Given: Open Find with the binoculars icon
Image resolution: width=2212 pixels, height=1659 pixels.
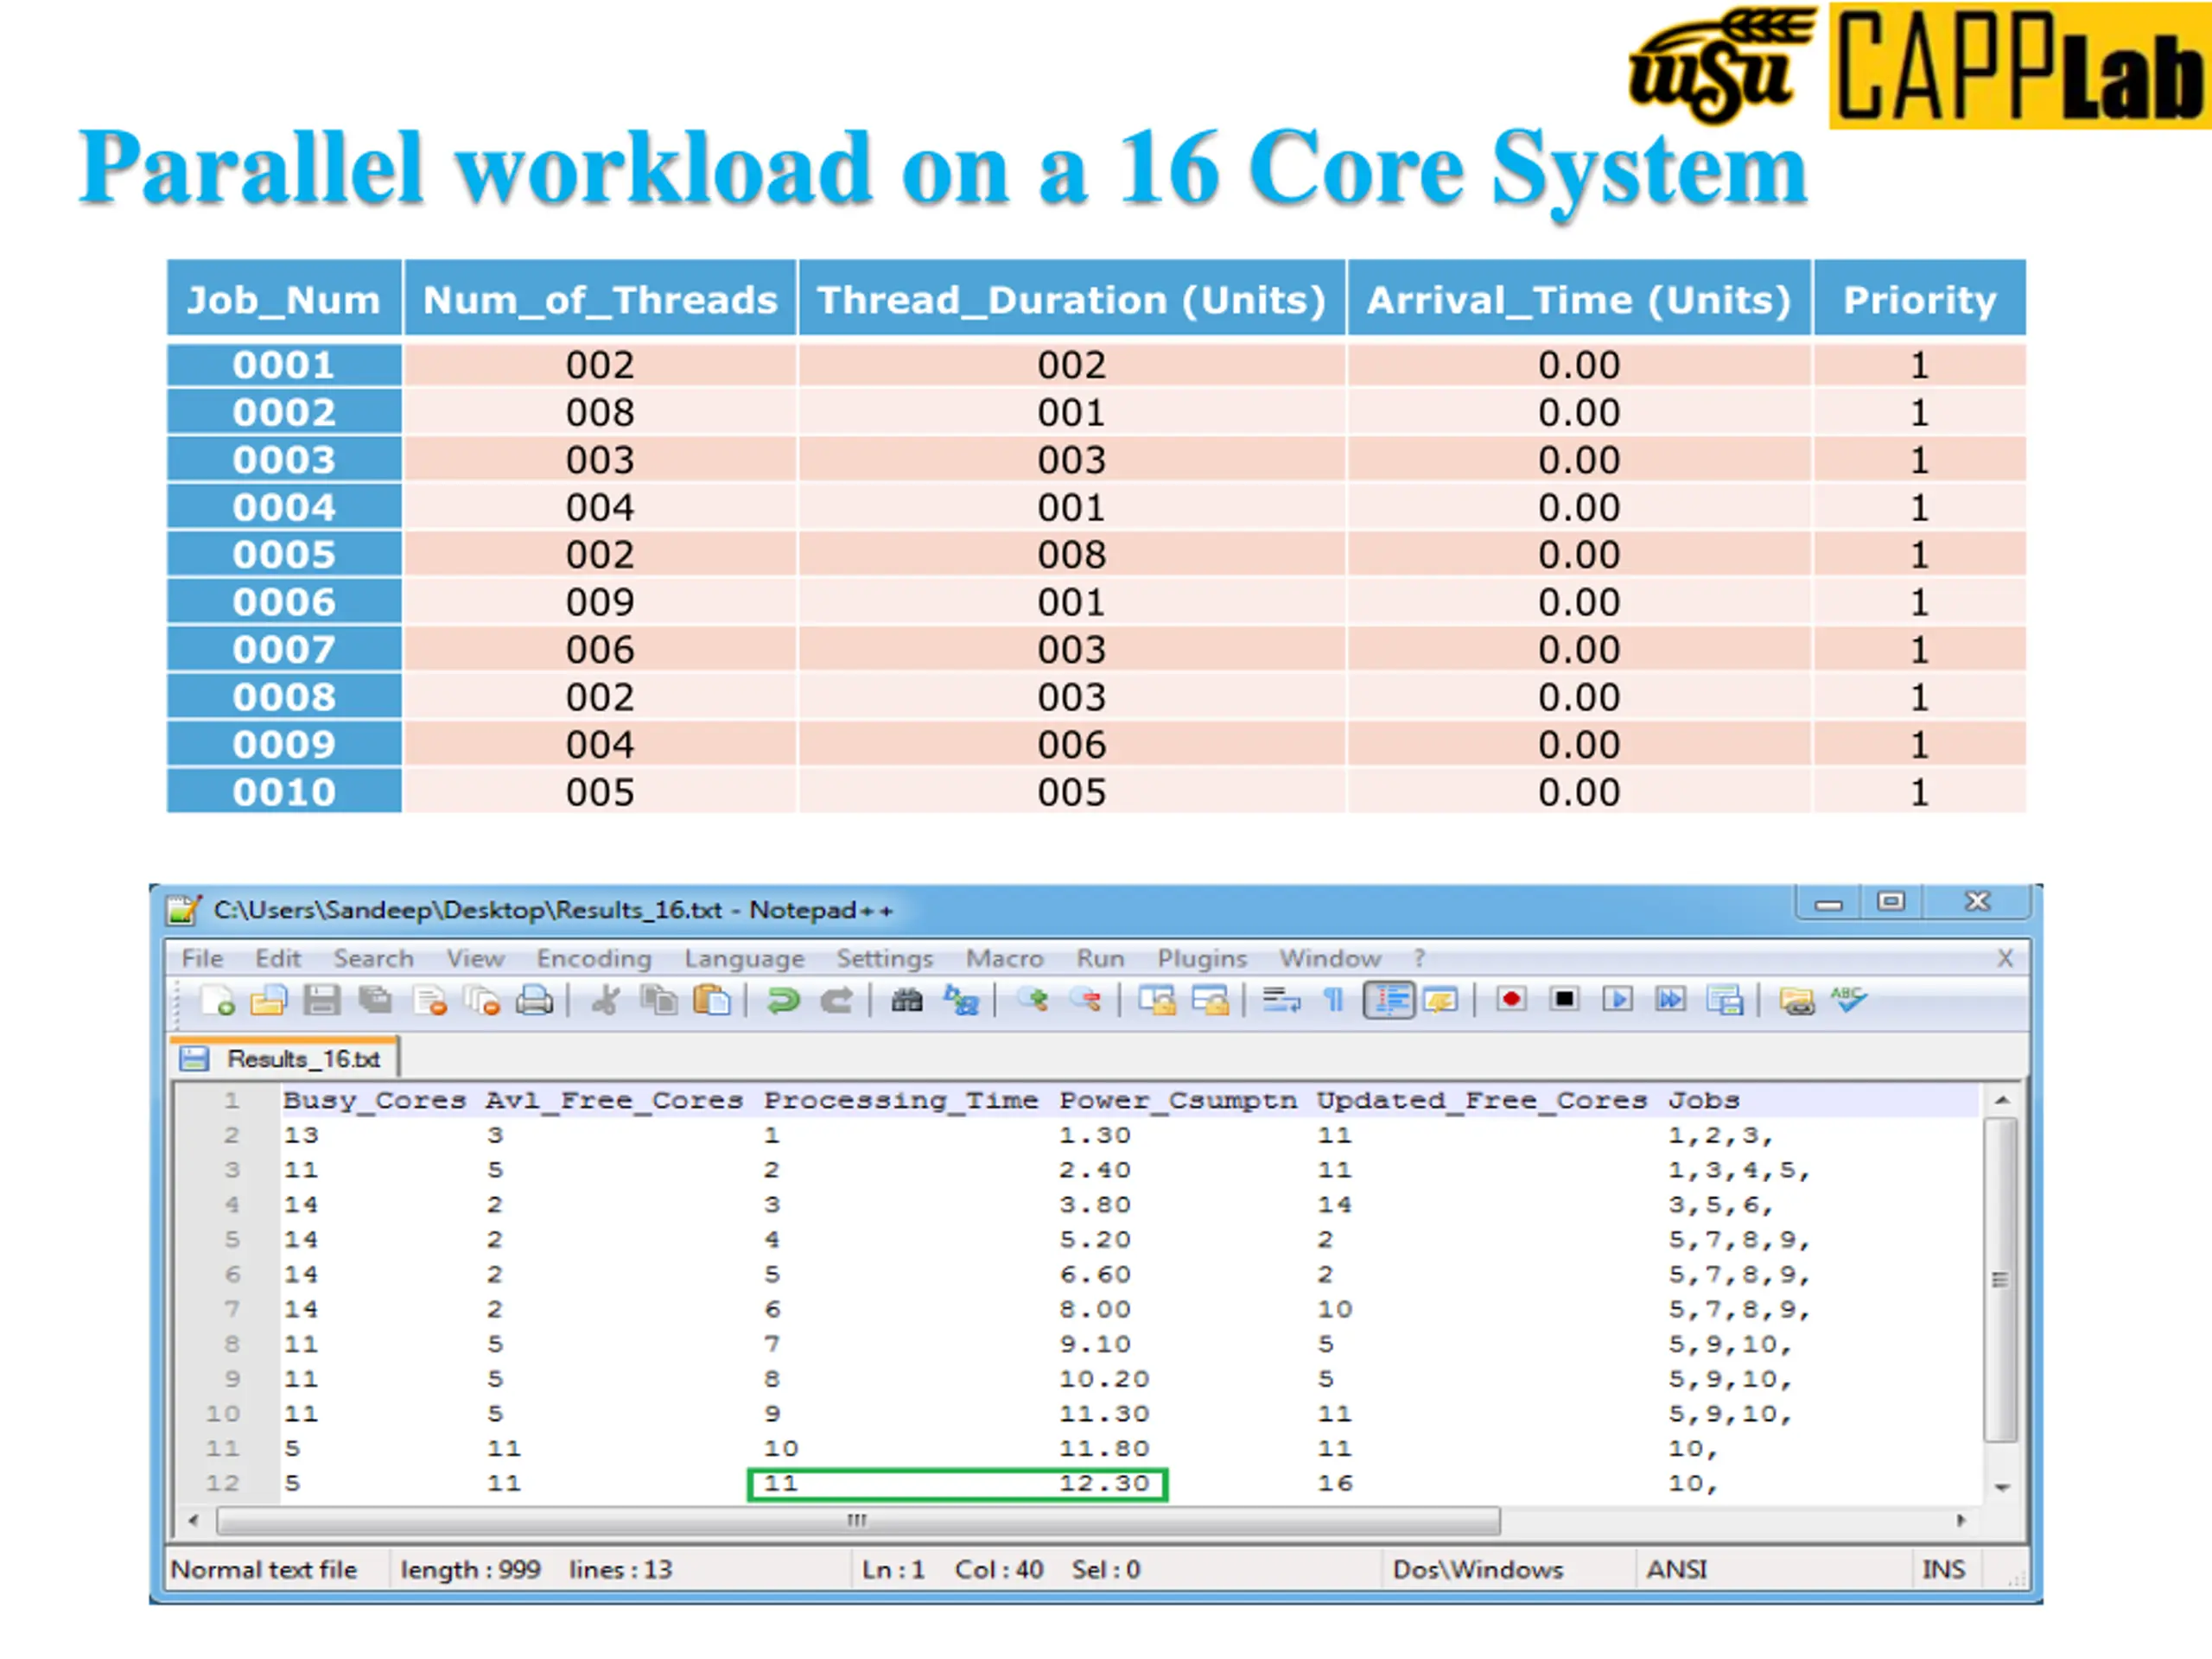Looking at the screenshot, I should tap(907, 1000).
